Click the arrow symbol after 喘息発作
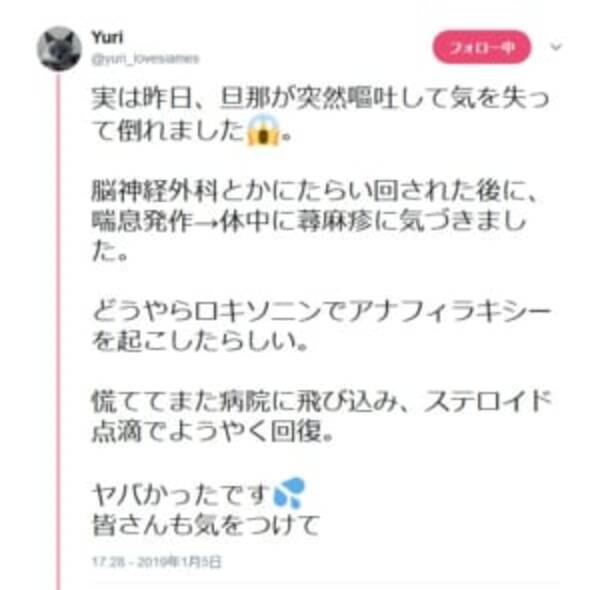 (x=207, y=222)
